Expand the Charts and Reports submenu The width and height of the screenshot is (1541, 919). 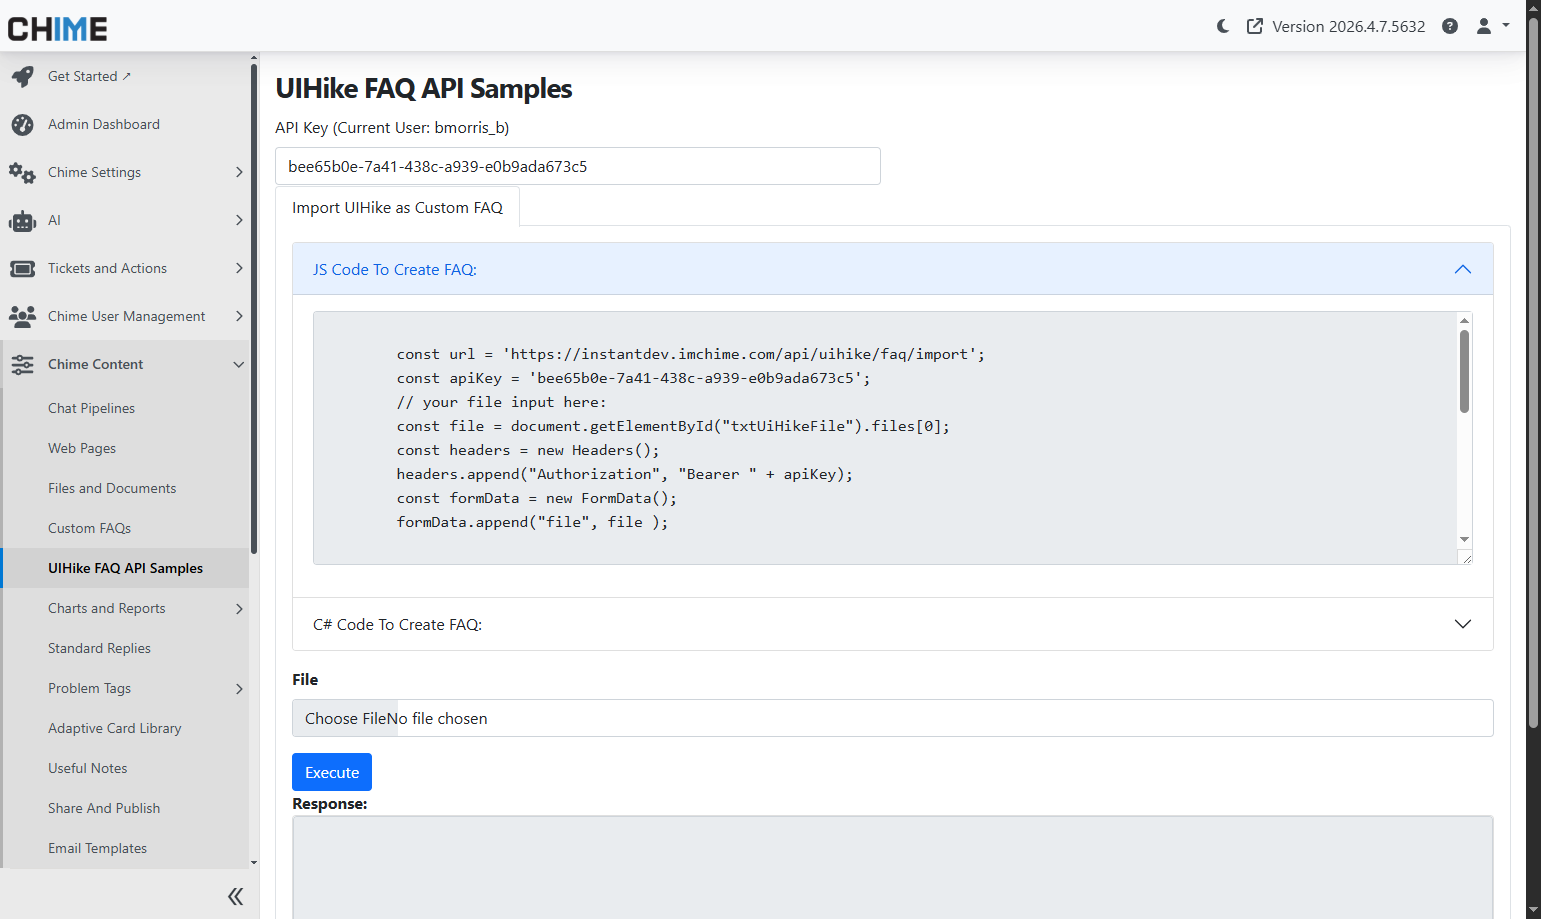tap(239, 608)
